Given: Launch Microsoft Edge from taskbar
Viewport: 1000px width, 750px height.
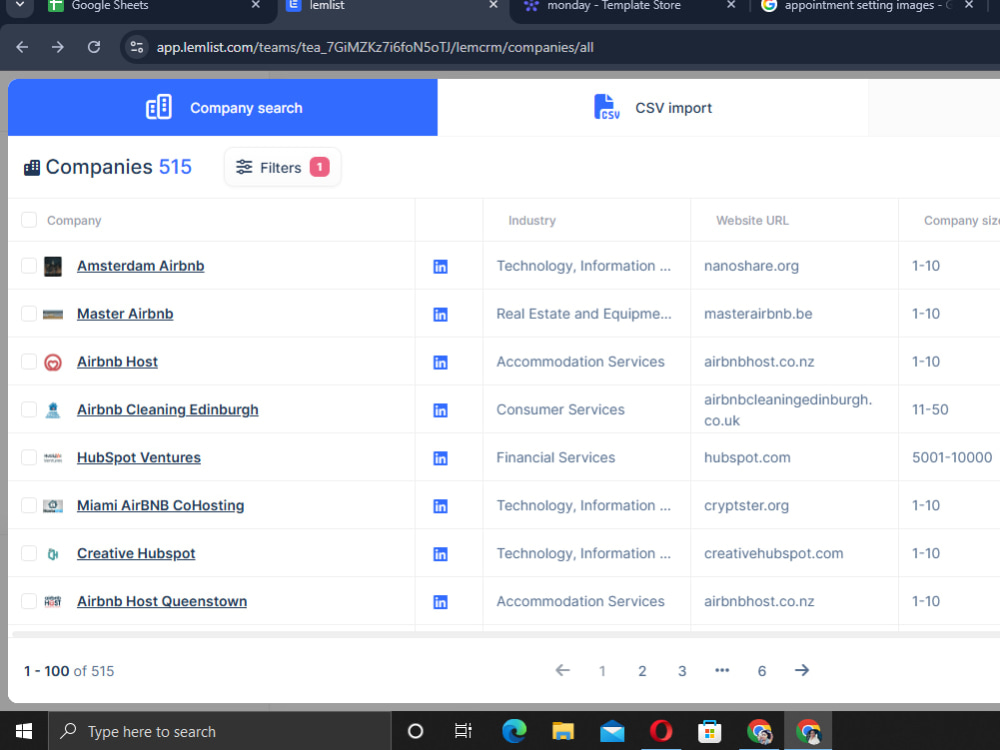Looking at the screenshot, I should point(514,731).
